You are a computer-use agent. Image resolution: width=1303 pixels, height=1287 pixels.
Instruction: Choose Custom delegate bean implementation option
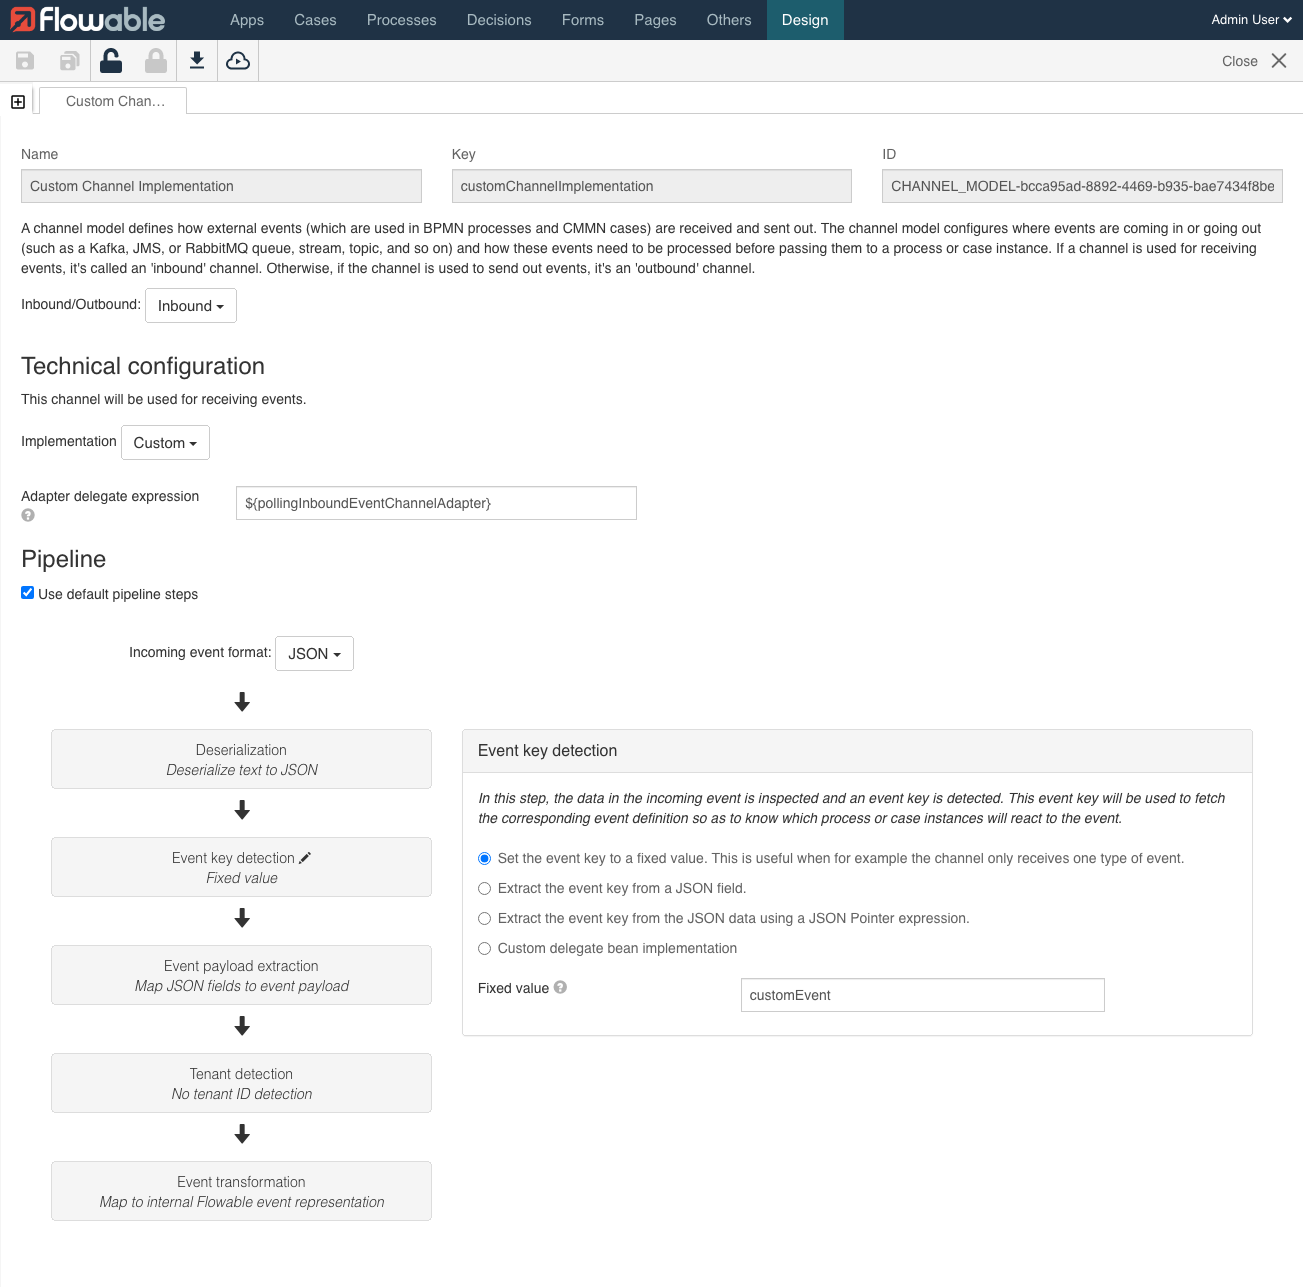[484, 948]
